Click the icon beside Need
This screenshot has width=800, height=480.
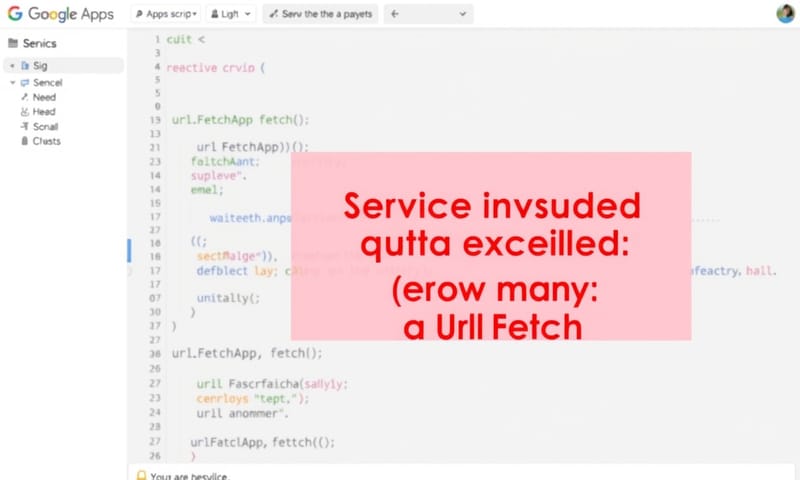pos(24,97)
